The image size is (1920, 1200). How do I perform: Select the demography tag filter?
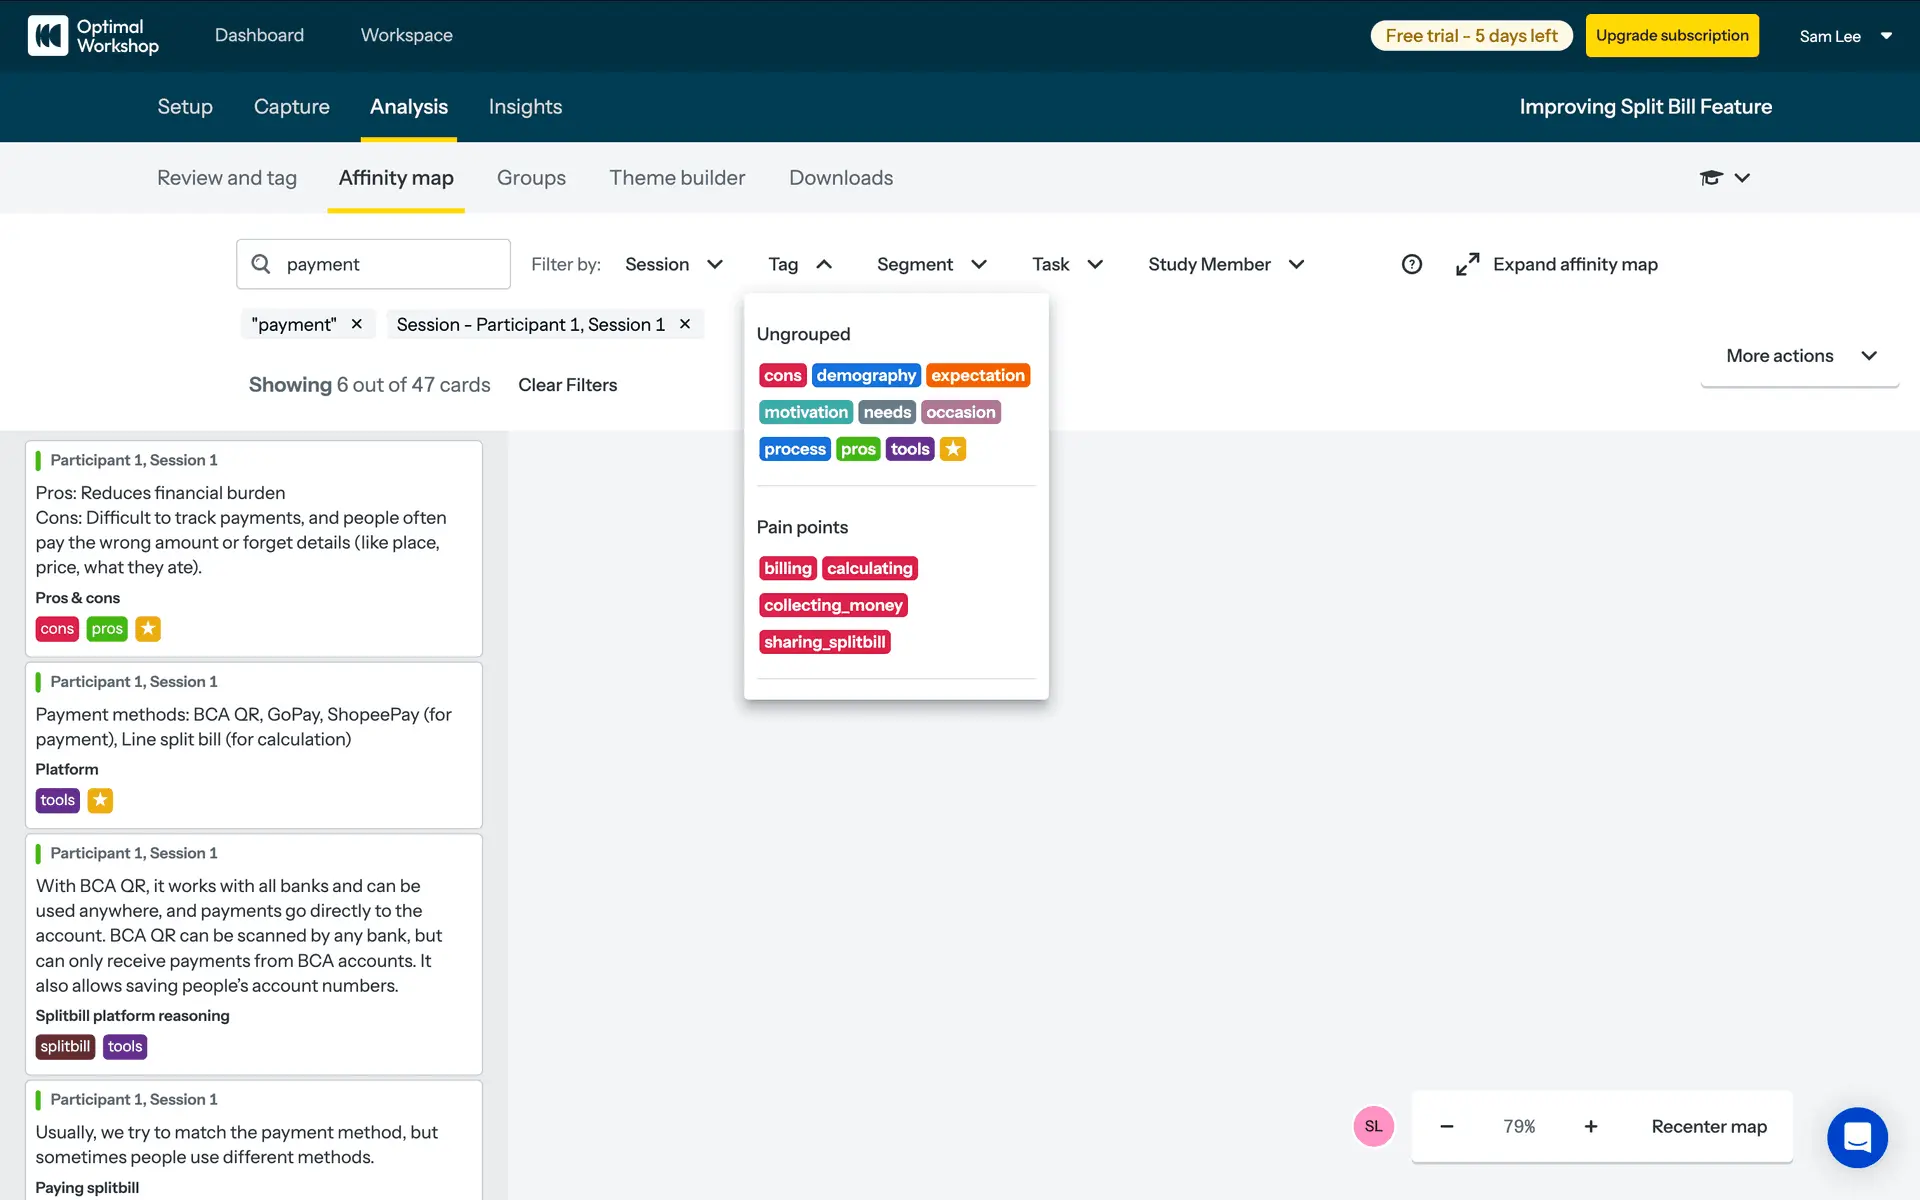pyautogui.click(x=865, y=375)
